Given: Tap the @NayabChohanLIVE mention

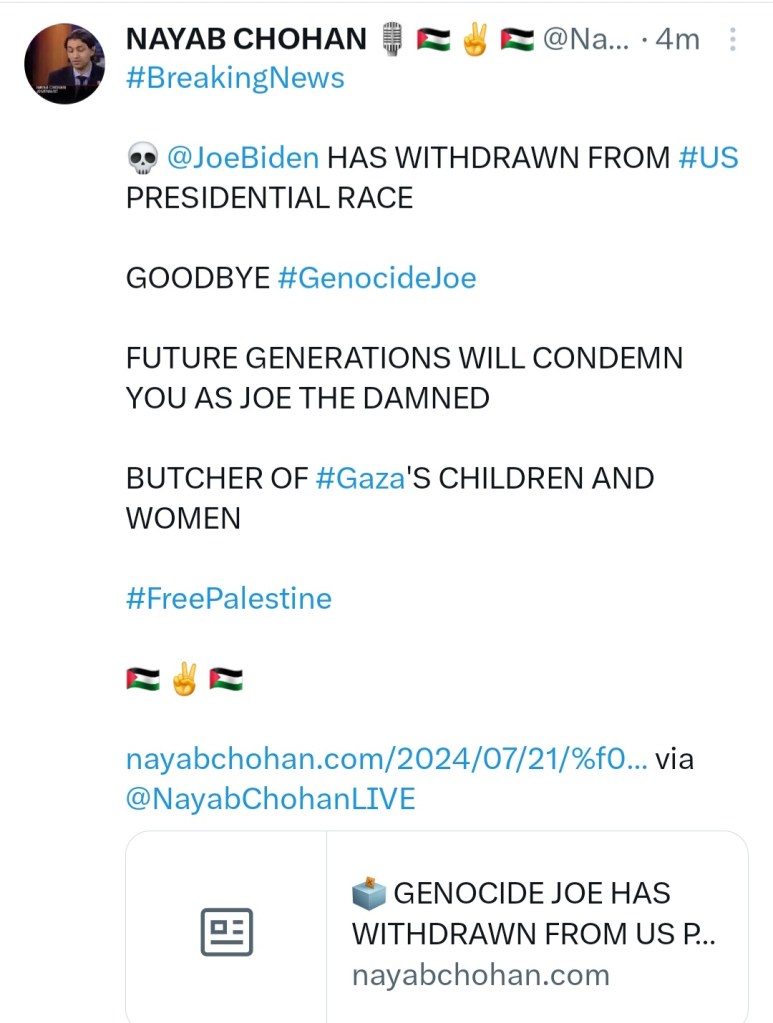Looking at the screenshot, I should tap(270, 799).
